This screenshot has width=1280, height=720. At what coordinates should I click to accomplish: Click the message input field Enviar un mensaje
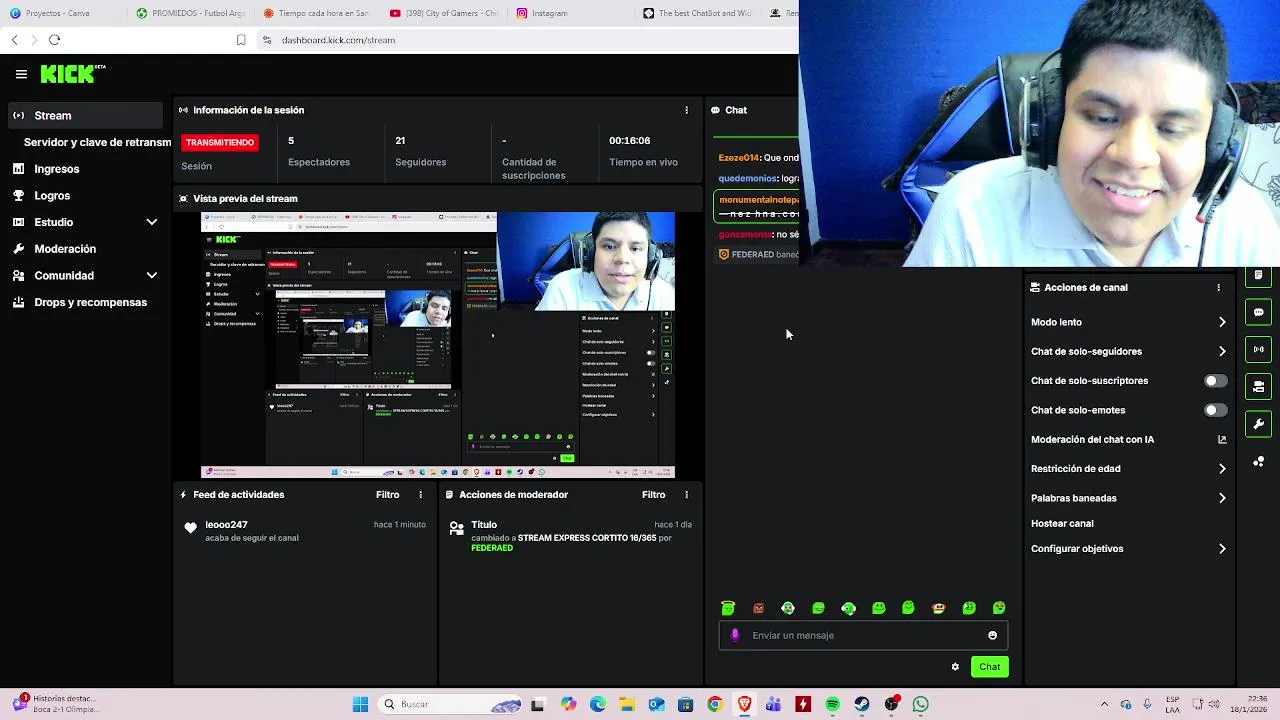(865, 635)
